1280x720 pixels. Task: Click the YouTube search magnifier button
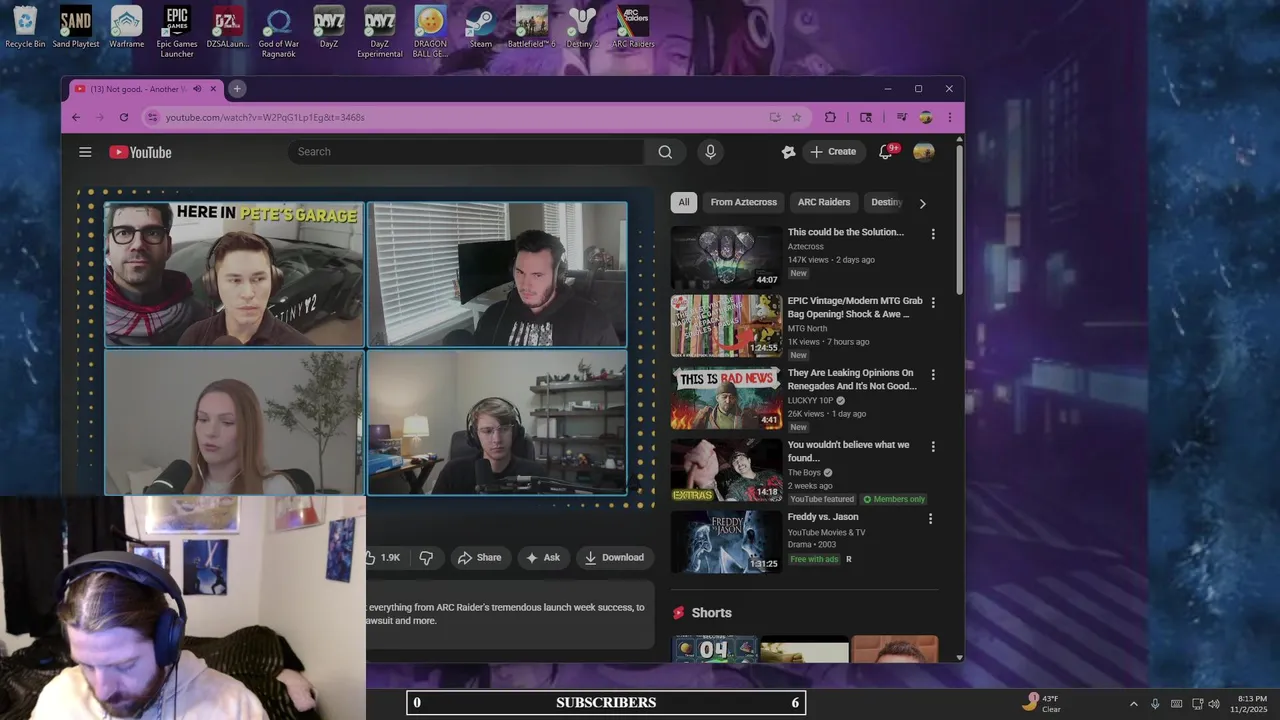(665, 152)
